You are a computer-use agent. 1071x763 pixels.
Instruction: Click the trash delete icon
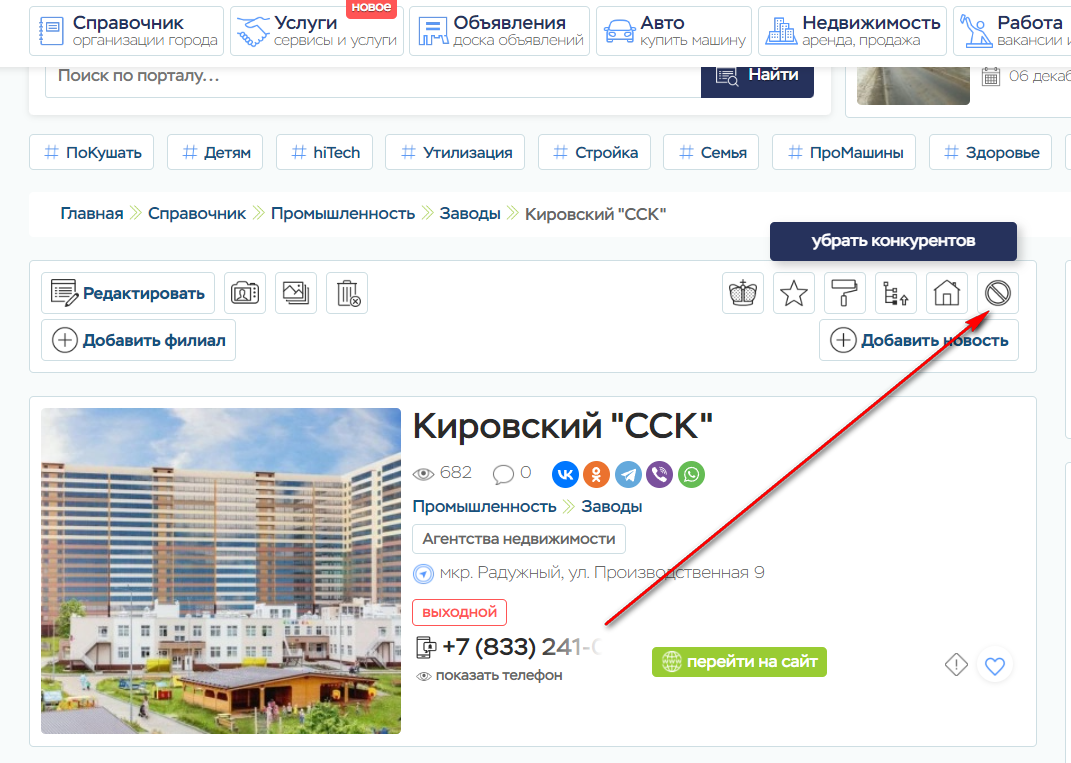347,293
